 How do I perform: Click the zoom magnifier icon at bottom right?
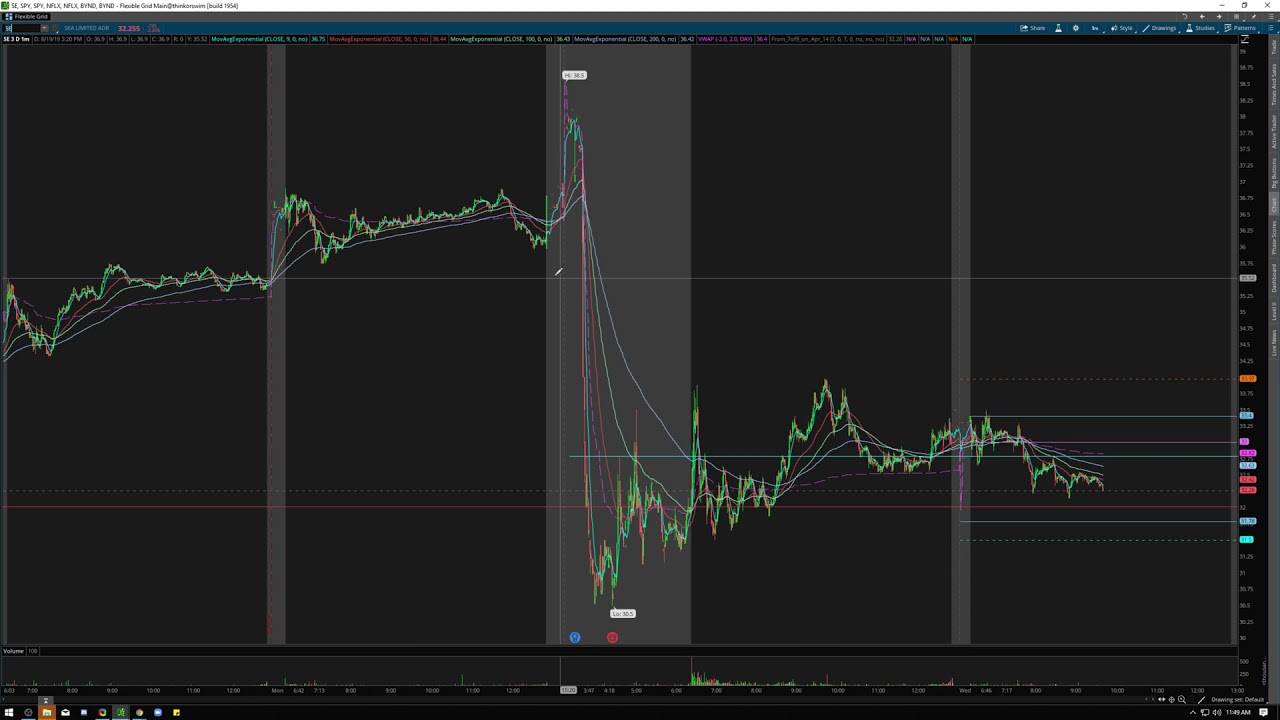1181,700
